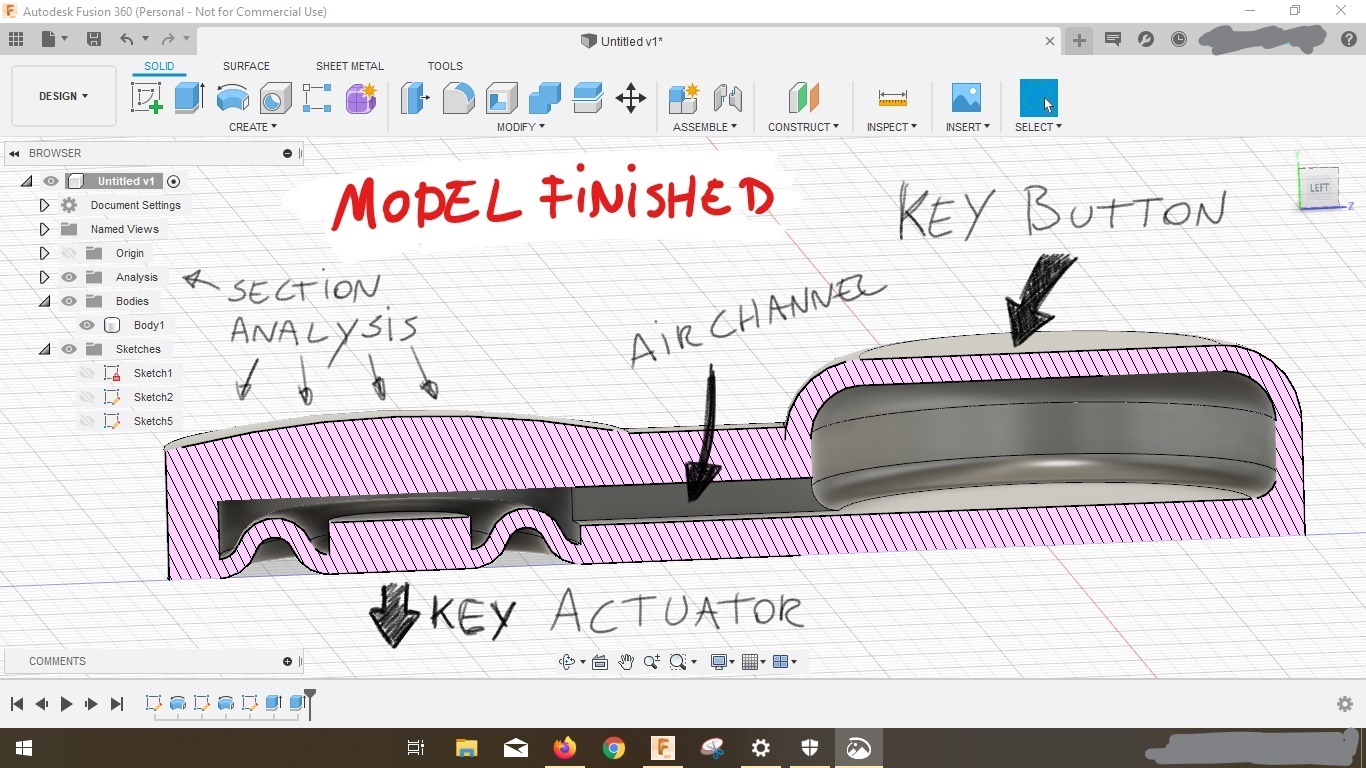
Task: Open new design tab with plus
Action: [1079, 40]
